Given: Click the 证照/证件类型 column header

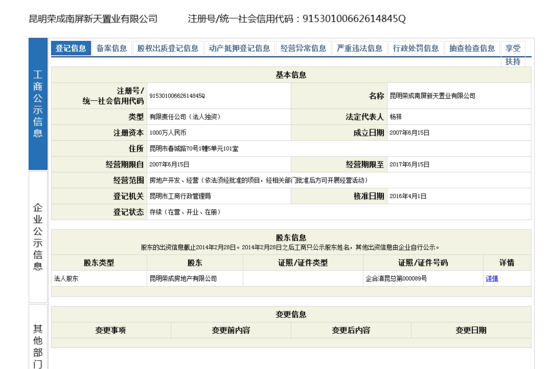Looking at the screenshot, I should pyautogui.click(x=303, y=263).
